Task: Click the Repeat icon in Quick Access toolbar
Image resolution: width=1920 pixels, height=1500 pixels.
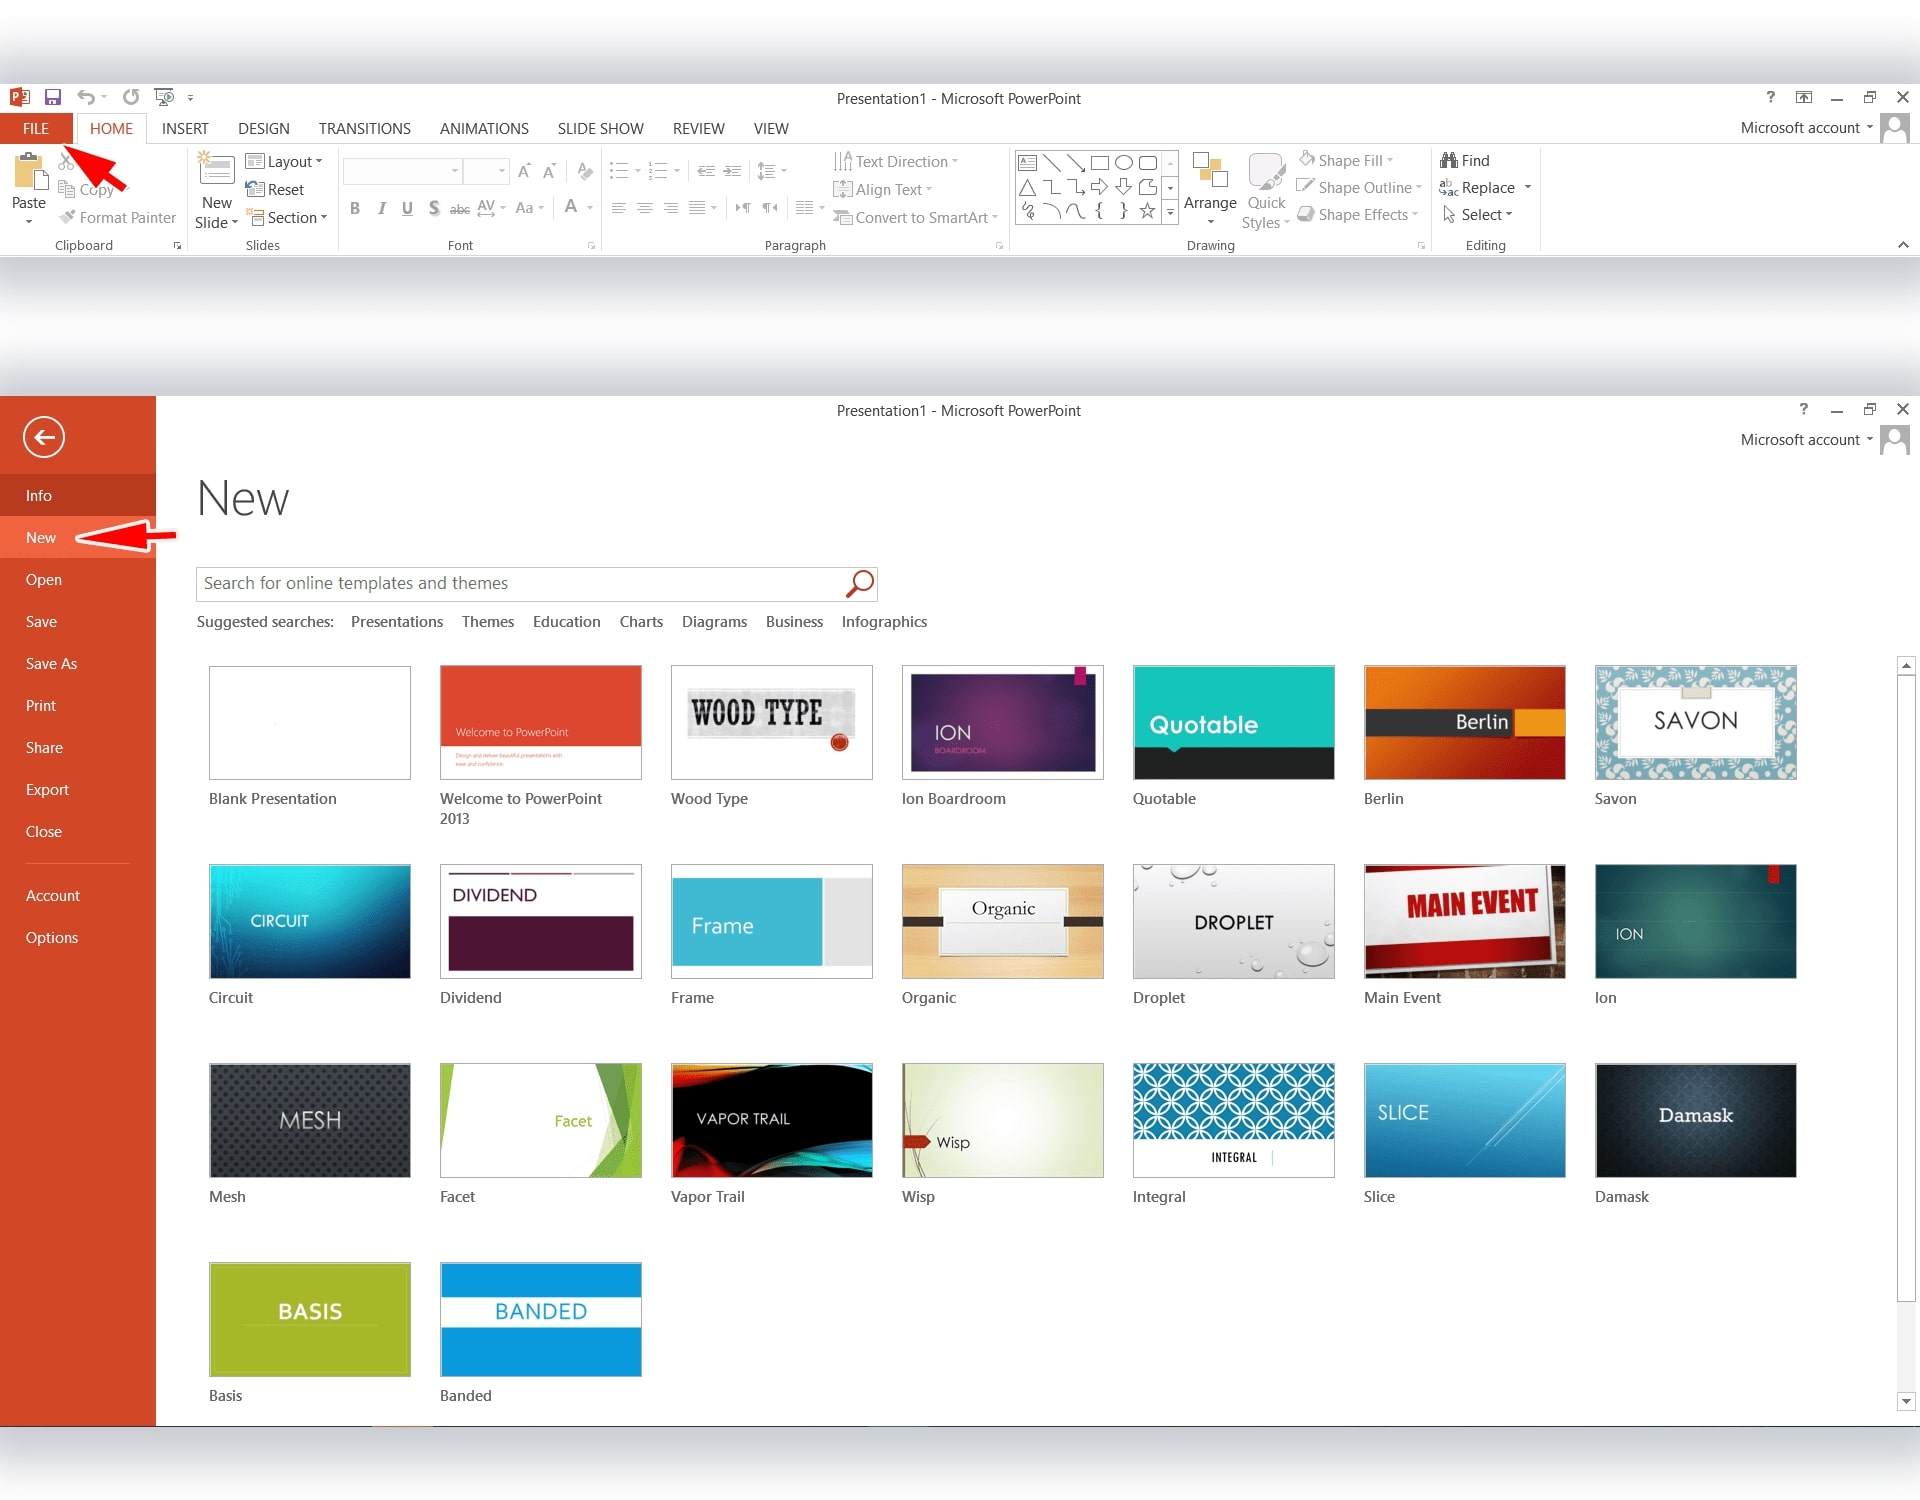Action: point(131,97)
